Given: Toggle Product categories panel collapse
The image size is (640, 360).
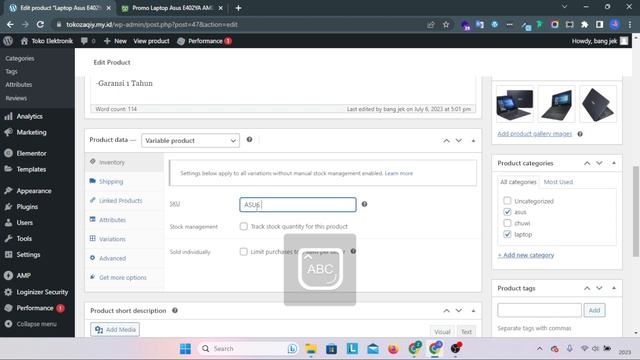Looking at the screenshot, I should click(x=614, y=163).
